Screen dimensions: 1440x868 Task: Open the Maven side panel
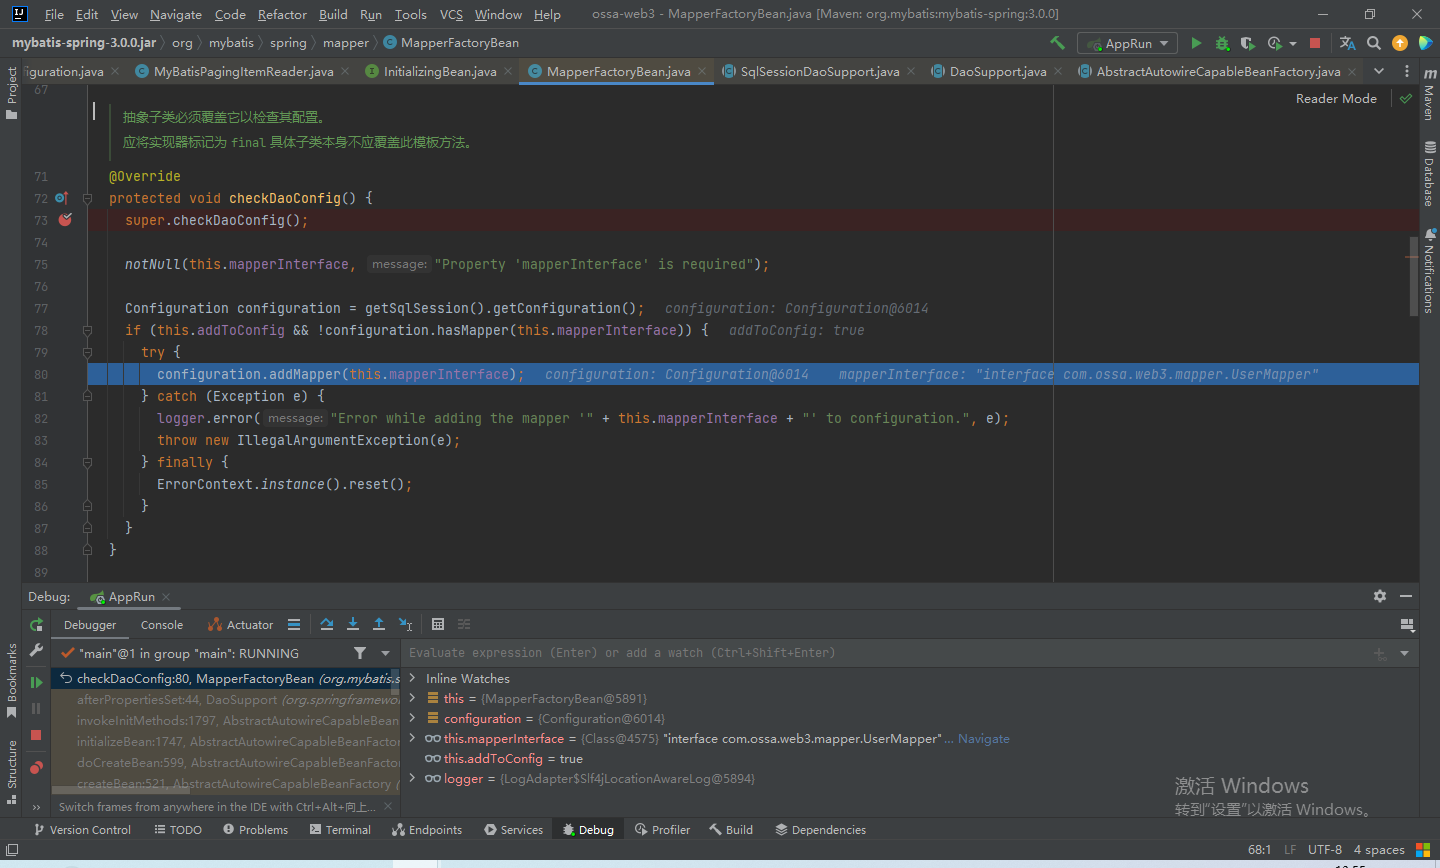tap(1429, 95)
